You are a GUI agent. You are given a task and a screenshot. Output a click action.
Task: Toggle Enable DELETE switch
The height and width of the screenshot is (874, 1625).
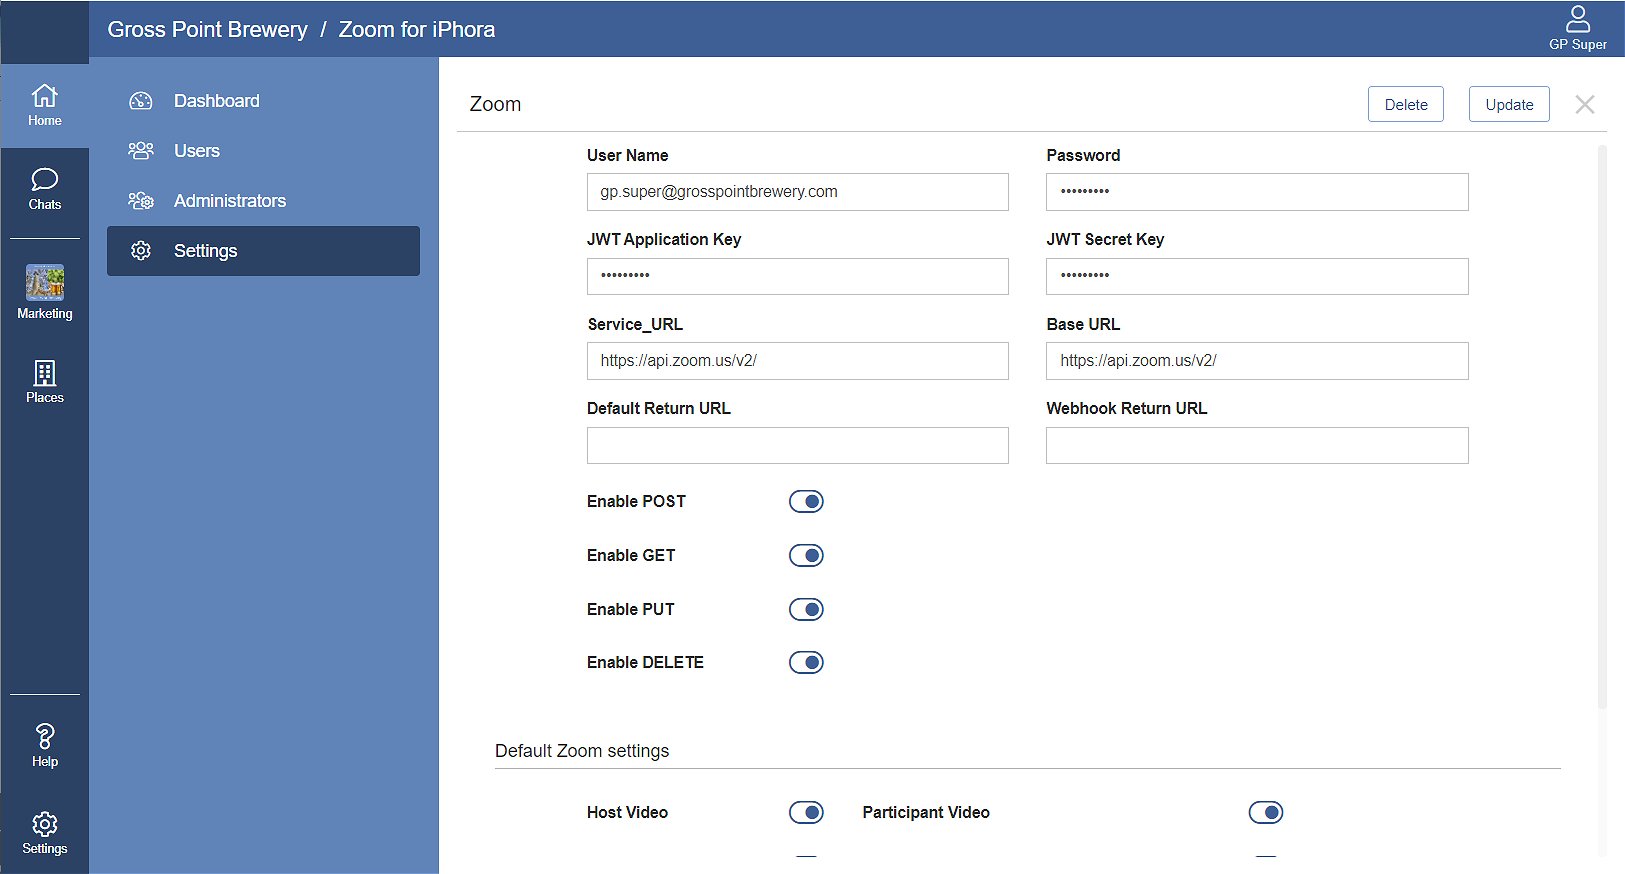(806, 662)
